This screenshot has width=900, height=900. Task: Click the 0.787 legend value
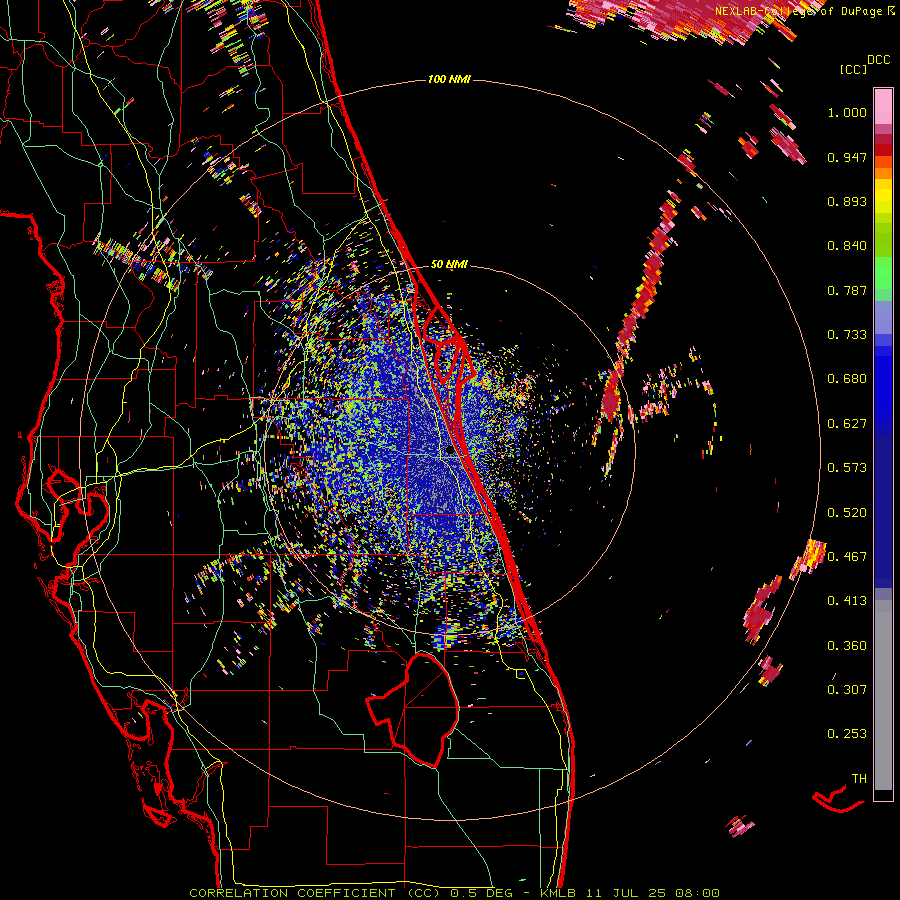point(847,290)
